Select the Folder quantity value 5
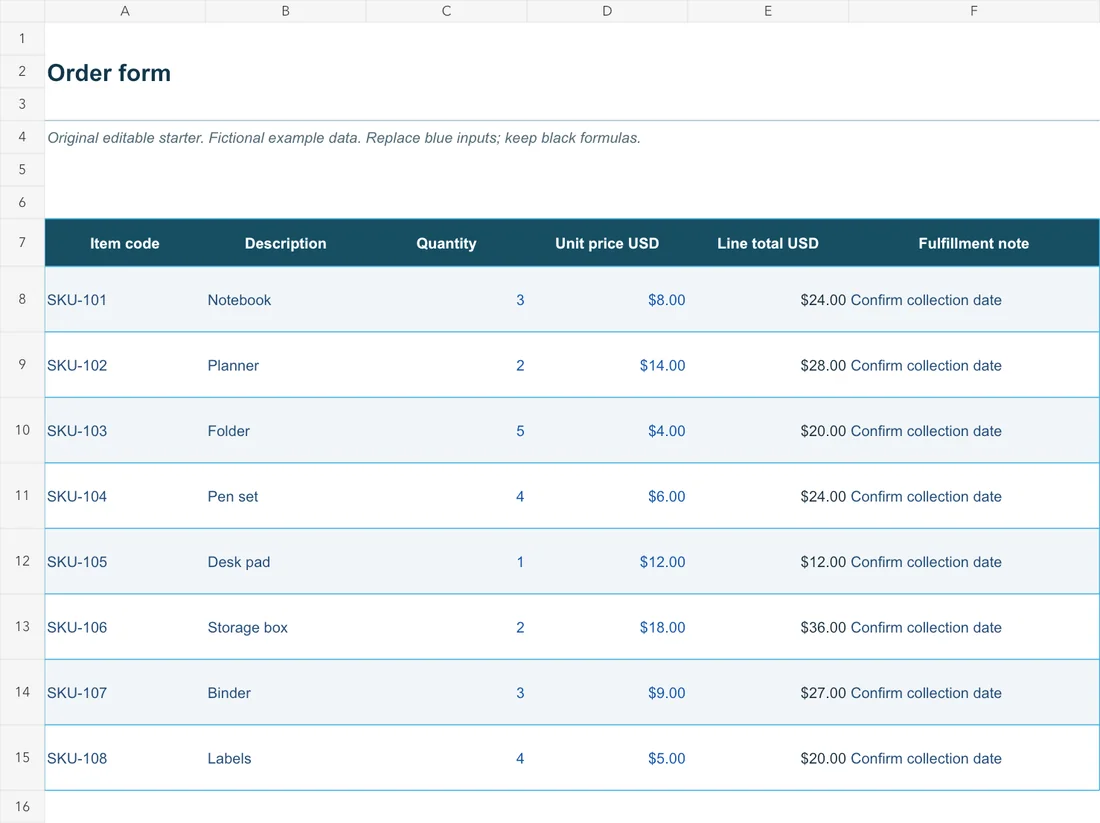The width and height of the screenshot is (1100, 823). [446, 431]
